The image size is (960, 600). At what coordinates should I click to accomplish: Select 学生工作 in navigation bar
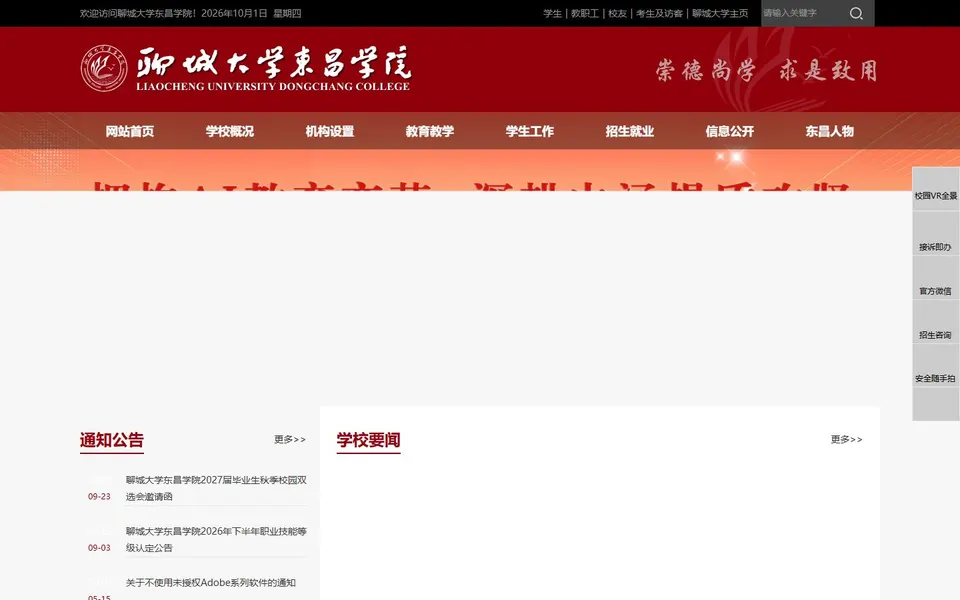pyautogui.click(x=530, y=131)
